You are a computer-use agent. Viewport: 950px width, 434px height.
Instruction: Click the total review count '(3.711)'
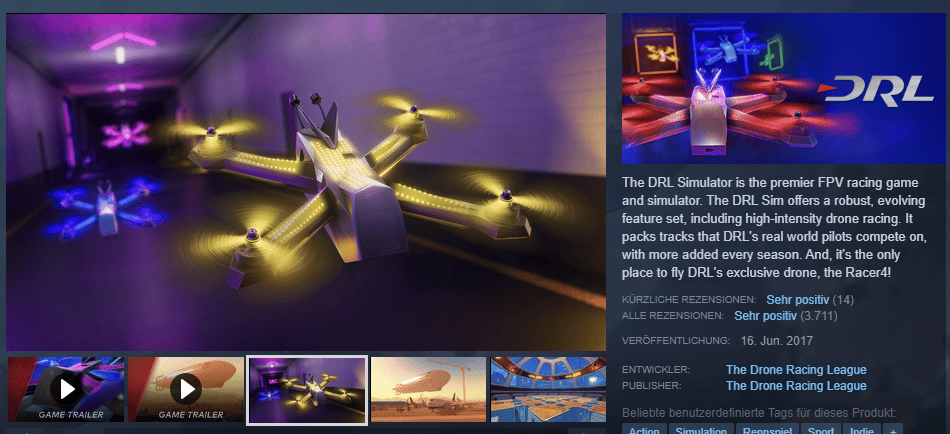point(819,315)
